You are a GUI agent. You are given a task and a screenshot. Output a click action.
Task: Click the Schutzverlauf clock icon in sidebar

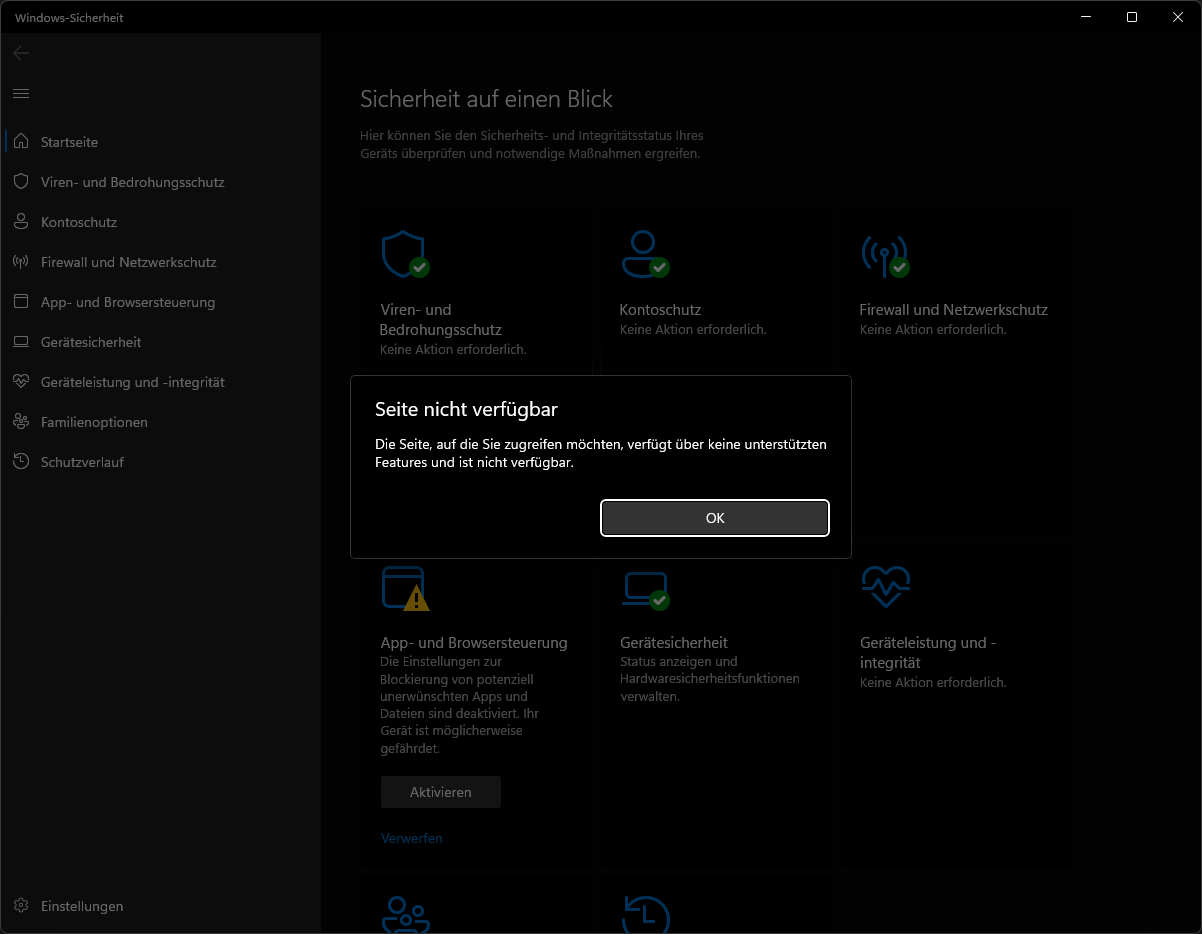coord(21,462)
